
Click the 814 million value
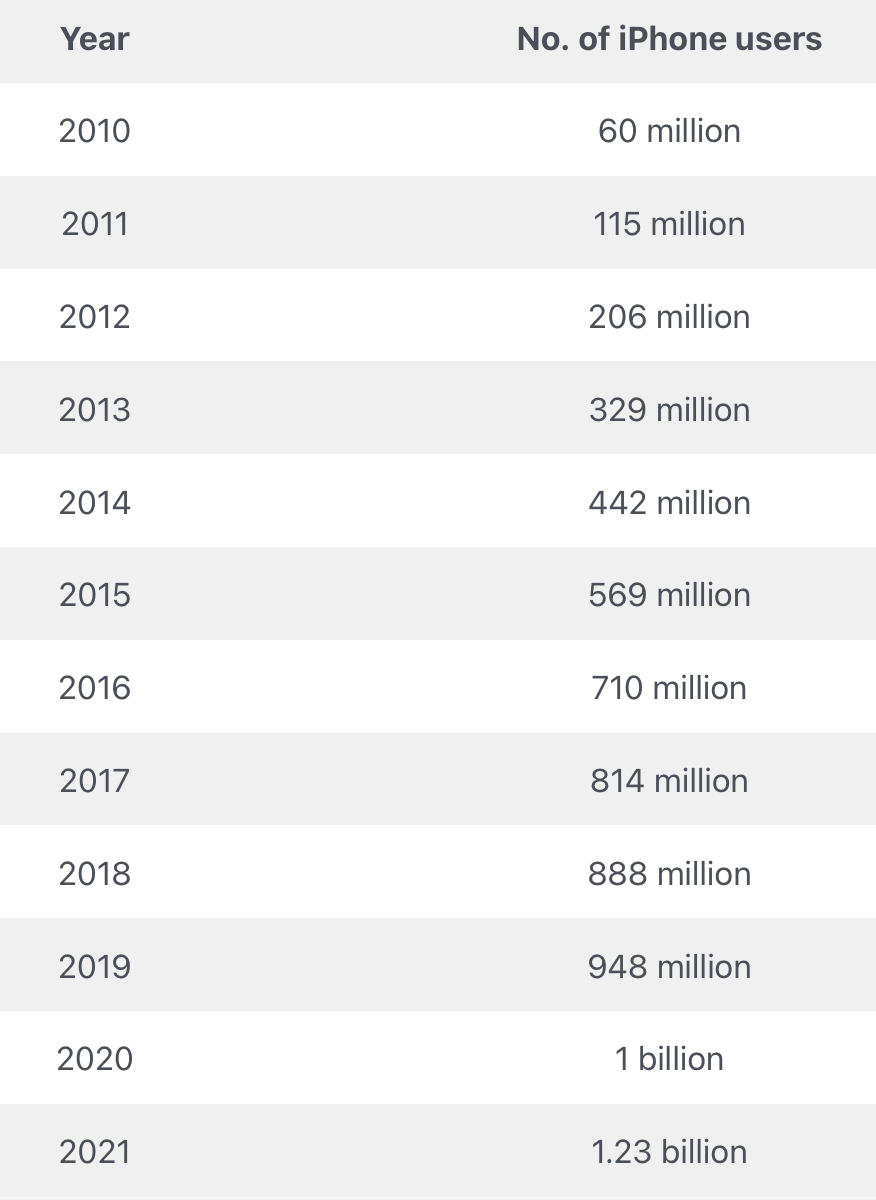pos(669,780)
